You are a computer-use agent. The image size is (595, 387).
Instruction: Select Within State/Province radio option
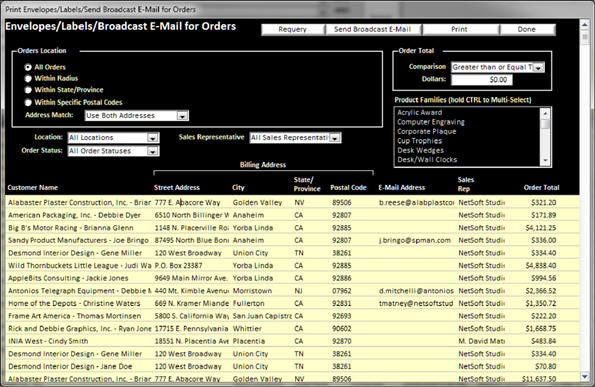(x=28, y=90)
